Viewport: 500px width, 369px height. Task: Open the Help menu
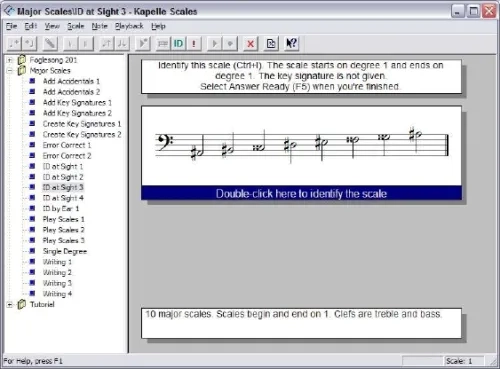158,26
